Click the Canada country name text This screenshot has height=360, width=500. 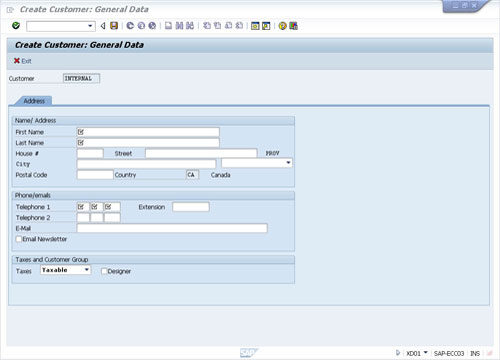click(x=220, y=175)
